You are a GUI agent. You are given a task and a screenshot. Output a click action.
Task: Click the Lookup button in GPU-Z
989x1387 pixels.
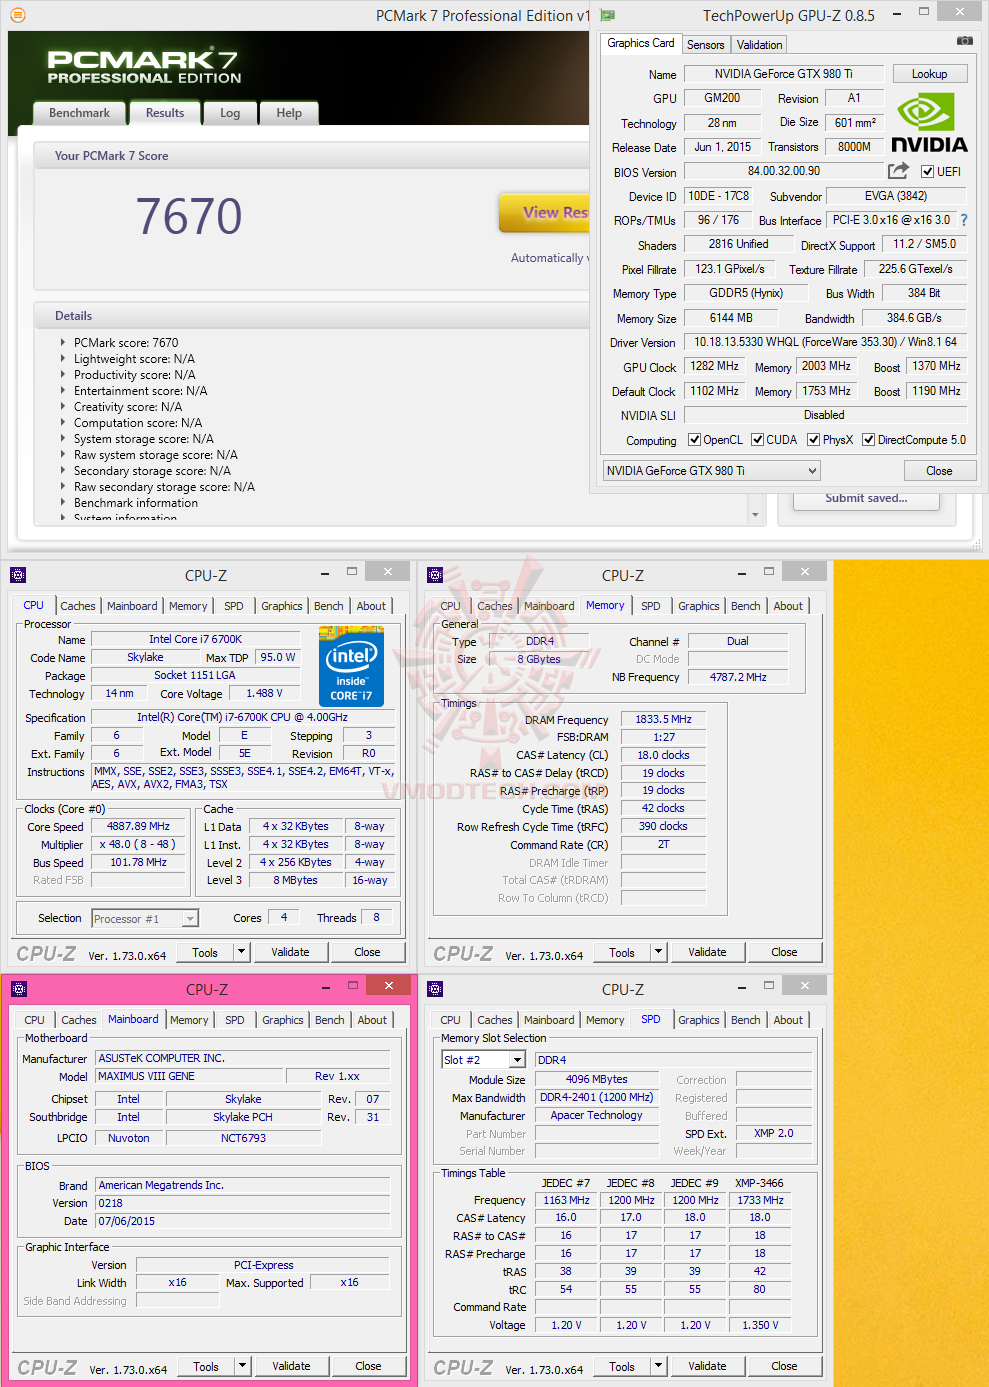pyautogui.click(x=929, y=74)
